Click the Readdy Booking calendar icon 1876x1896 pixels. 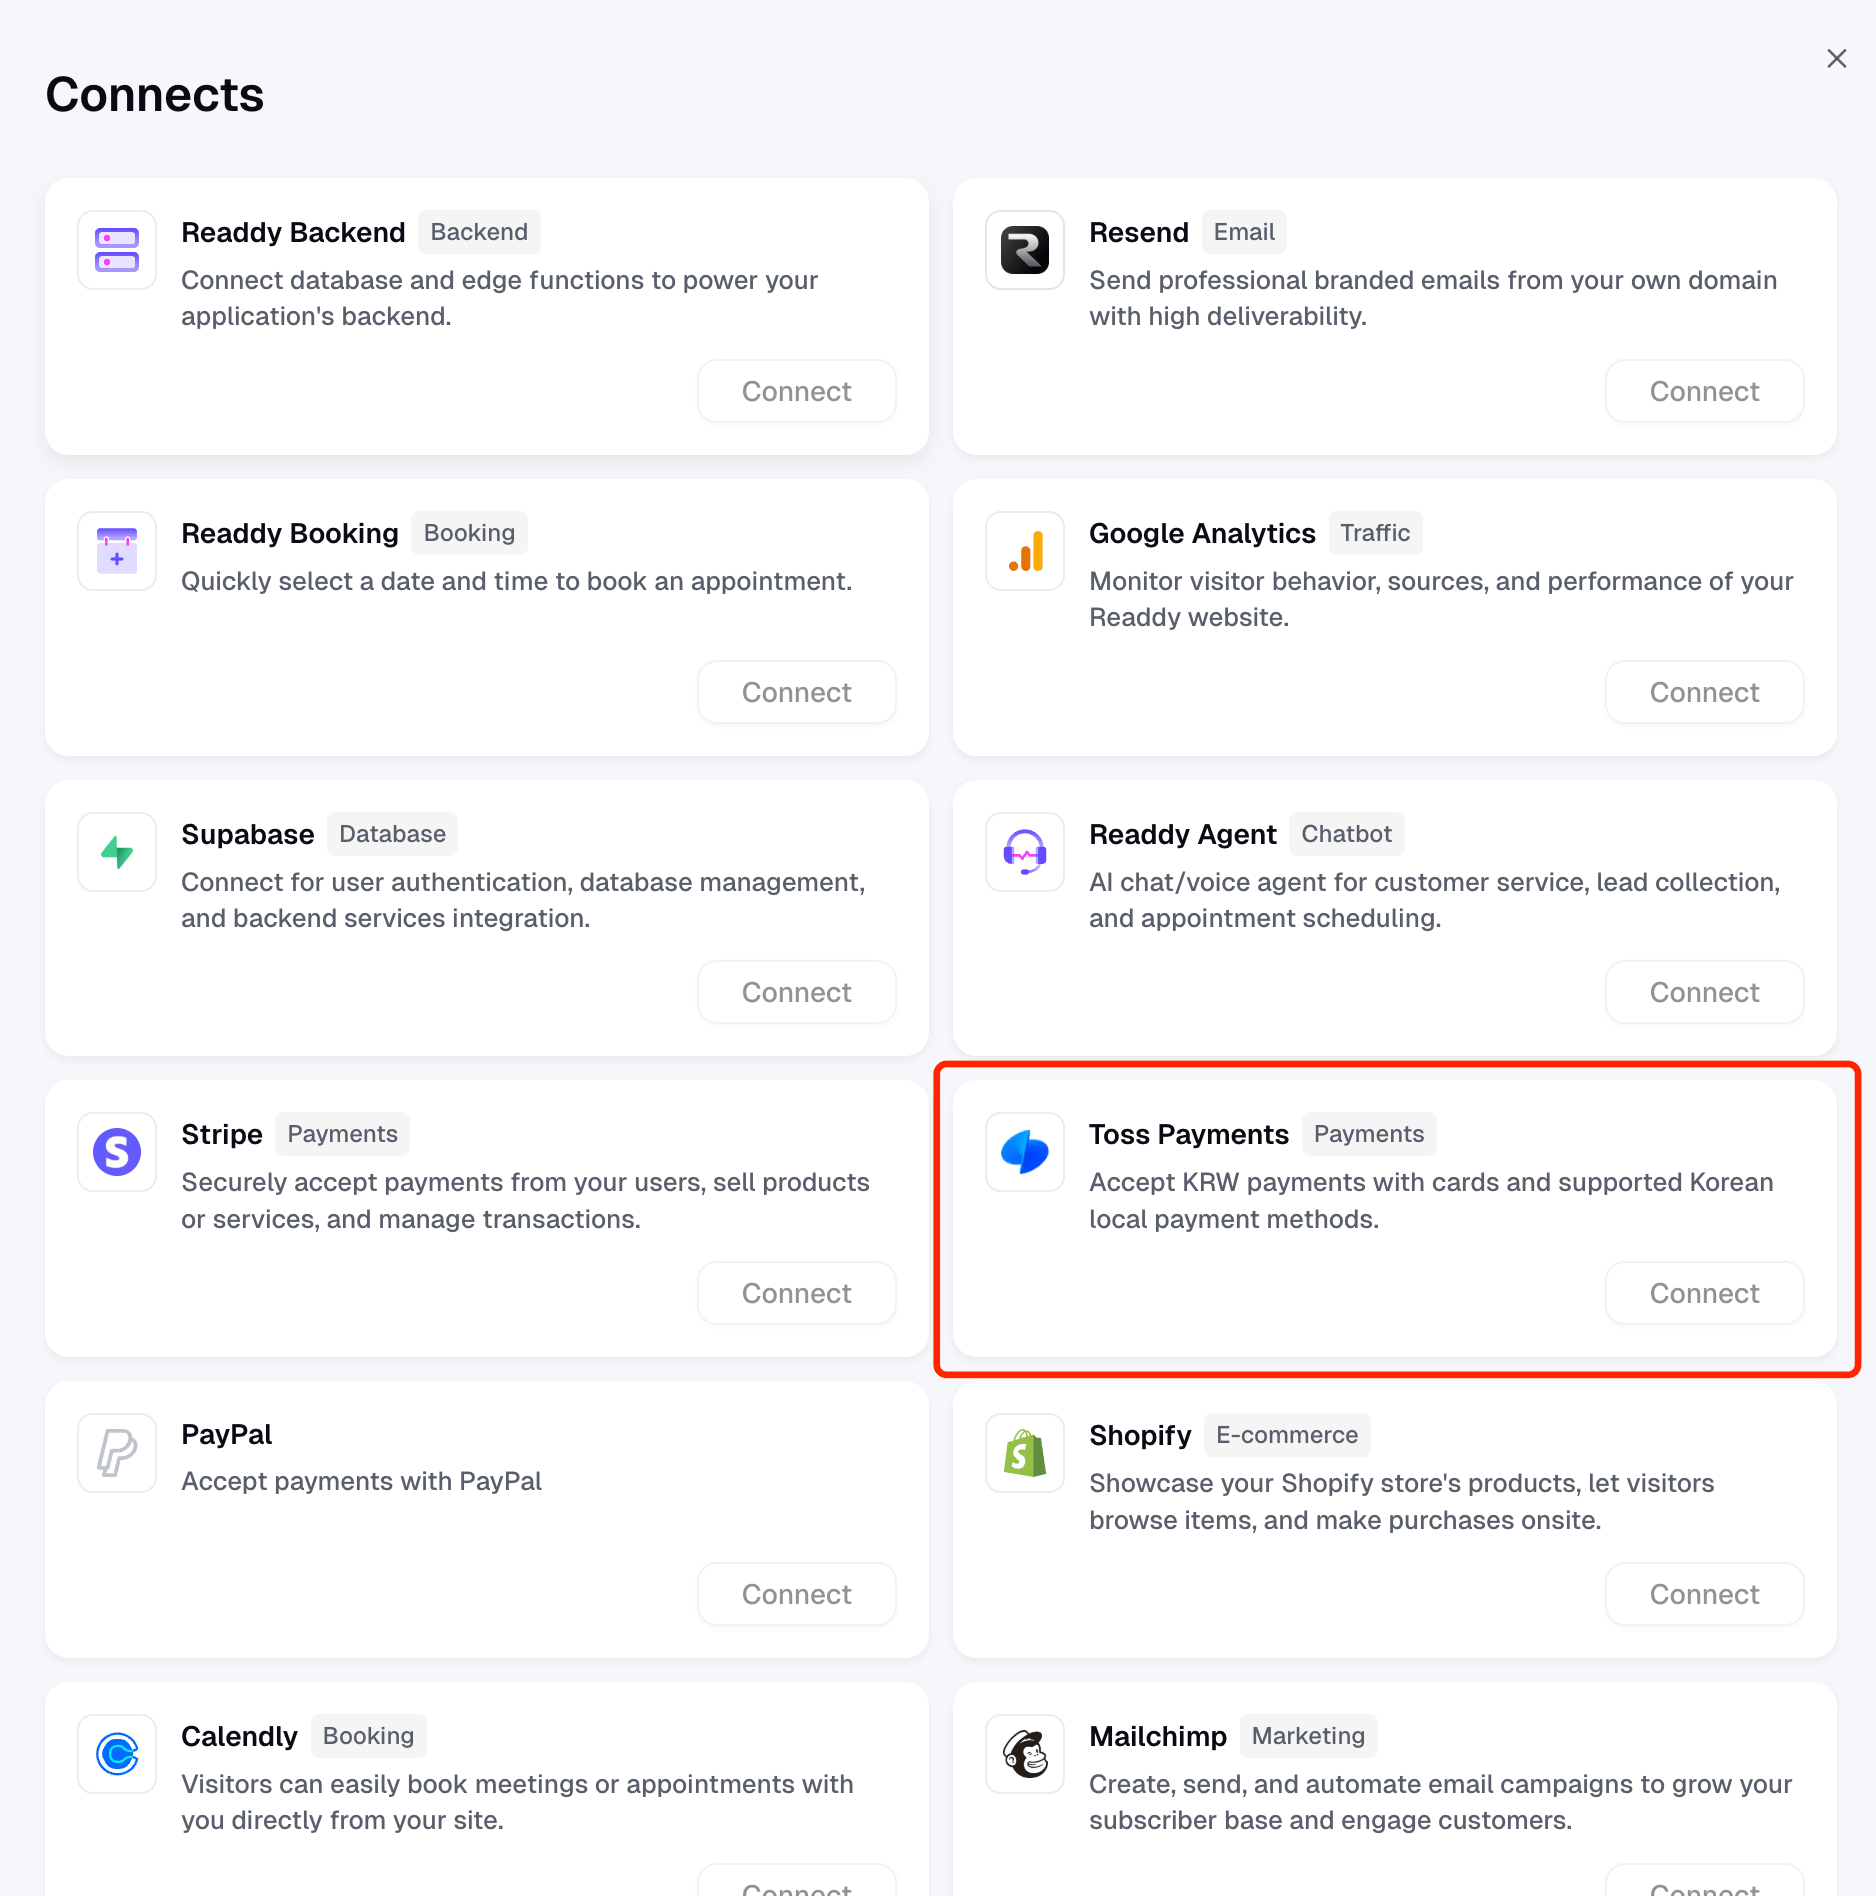117,551
